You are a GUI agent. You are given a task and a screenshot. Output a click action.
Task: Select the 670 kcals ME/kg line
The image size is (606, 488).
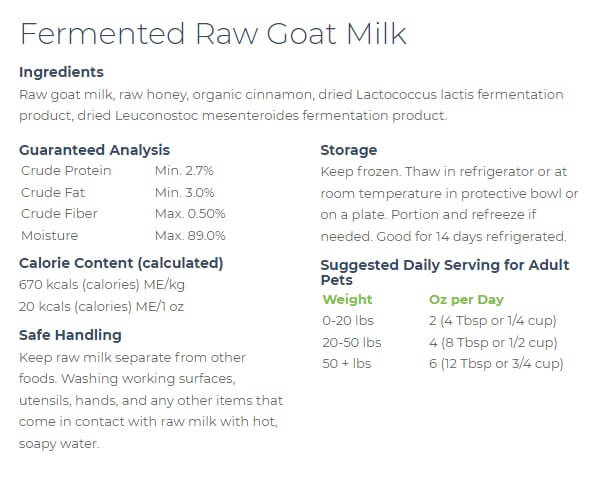coord(102,285)
